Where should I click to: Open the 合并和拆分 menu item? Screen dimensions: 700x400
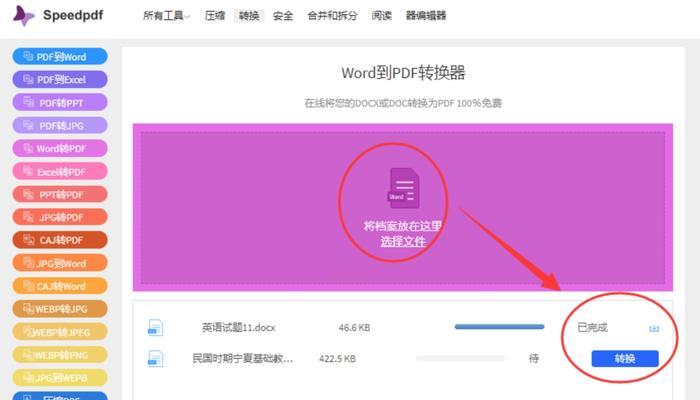(x=333, y=16)
